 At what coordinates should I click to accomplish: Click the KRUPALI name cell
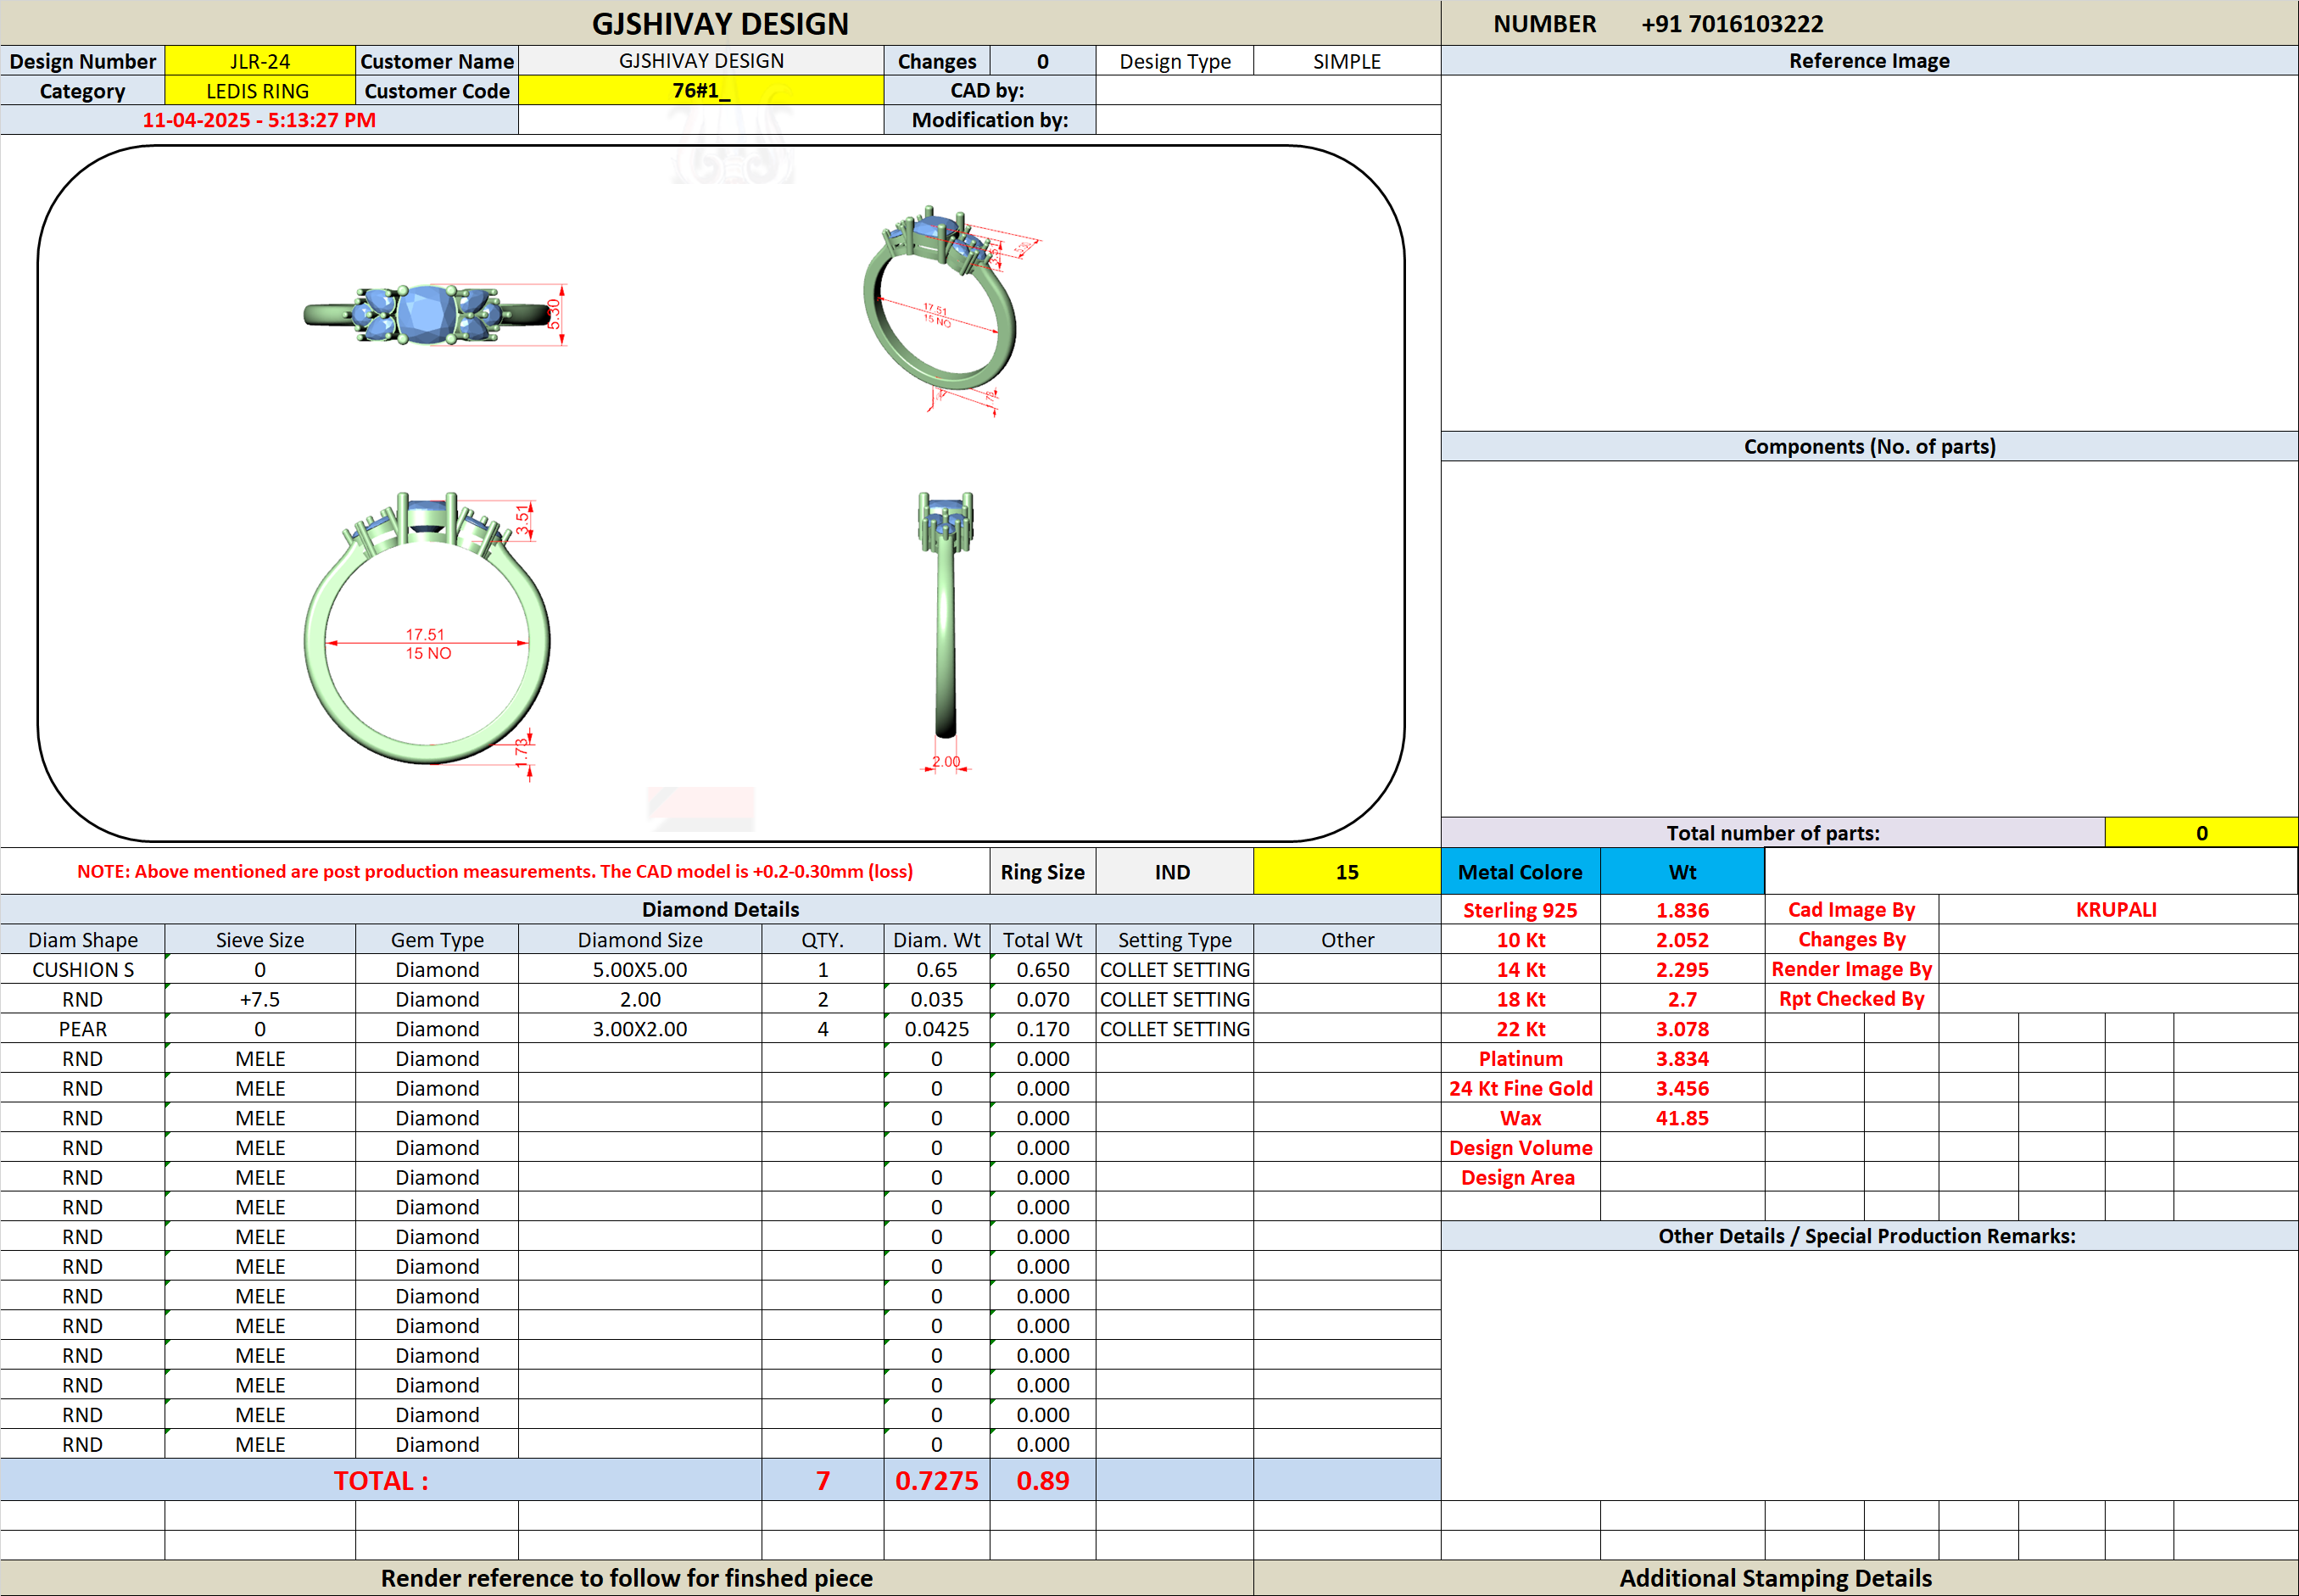[2117, 910]
